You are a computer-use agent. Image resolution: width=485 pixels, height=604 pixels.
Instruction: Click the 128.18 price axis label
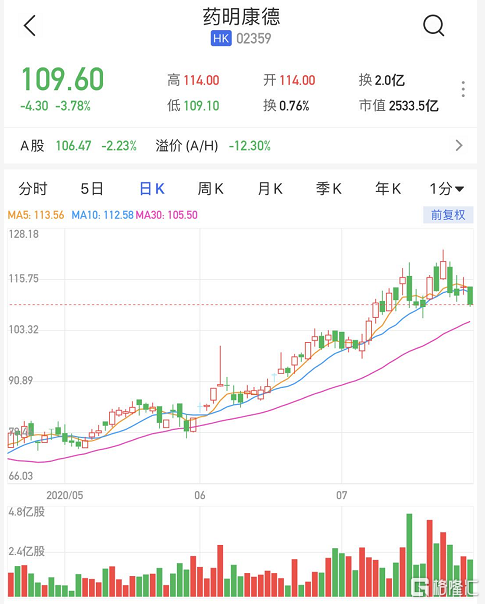tap(23, 234)
